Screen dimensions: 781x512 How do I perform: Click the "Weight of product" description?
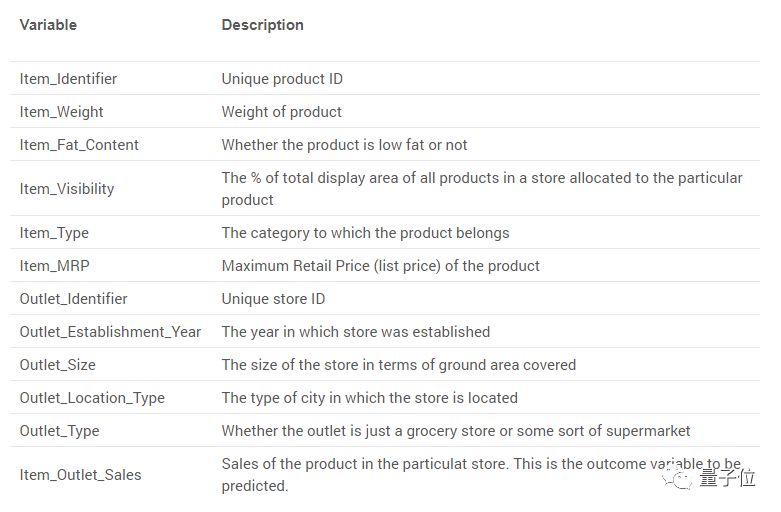281,112
